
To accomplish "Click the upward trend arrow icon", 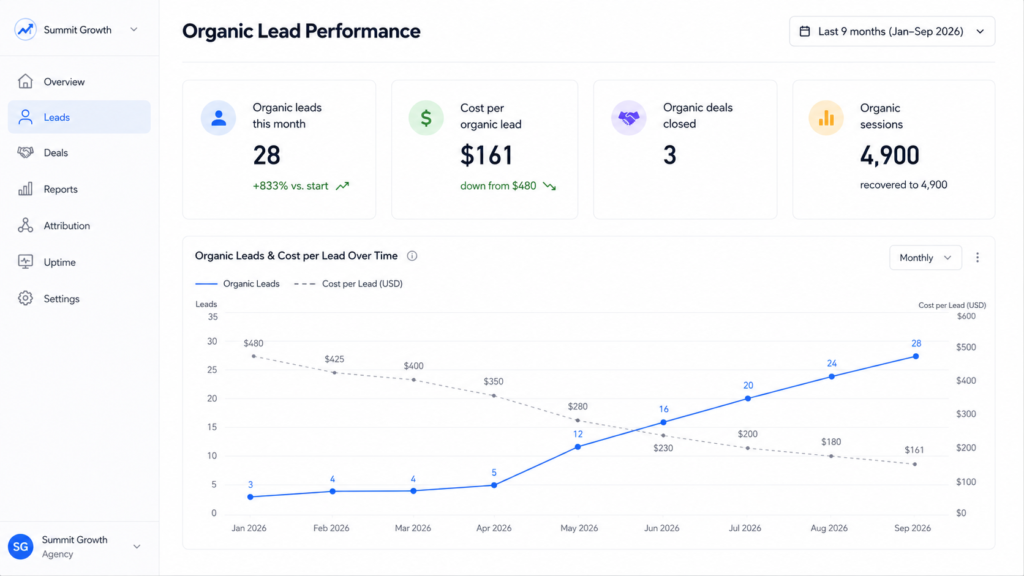I will coord(342,186).
